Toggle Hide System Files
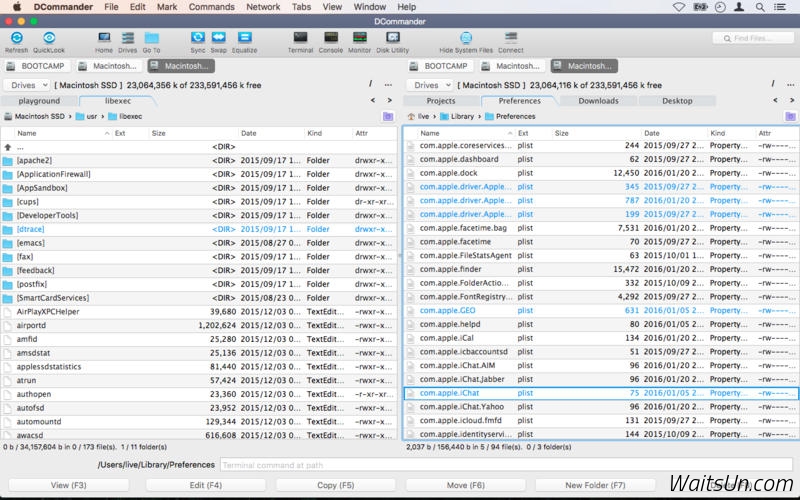 click(466, 38)
